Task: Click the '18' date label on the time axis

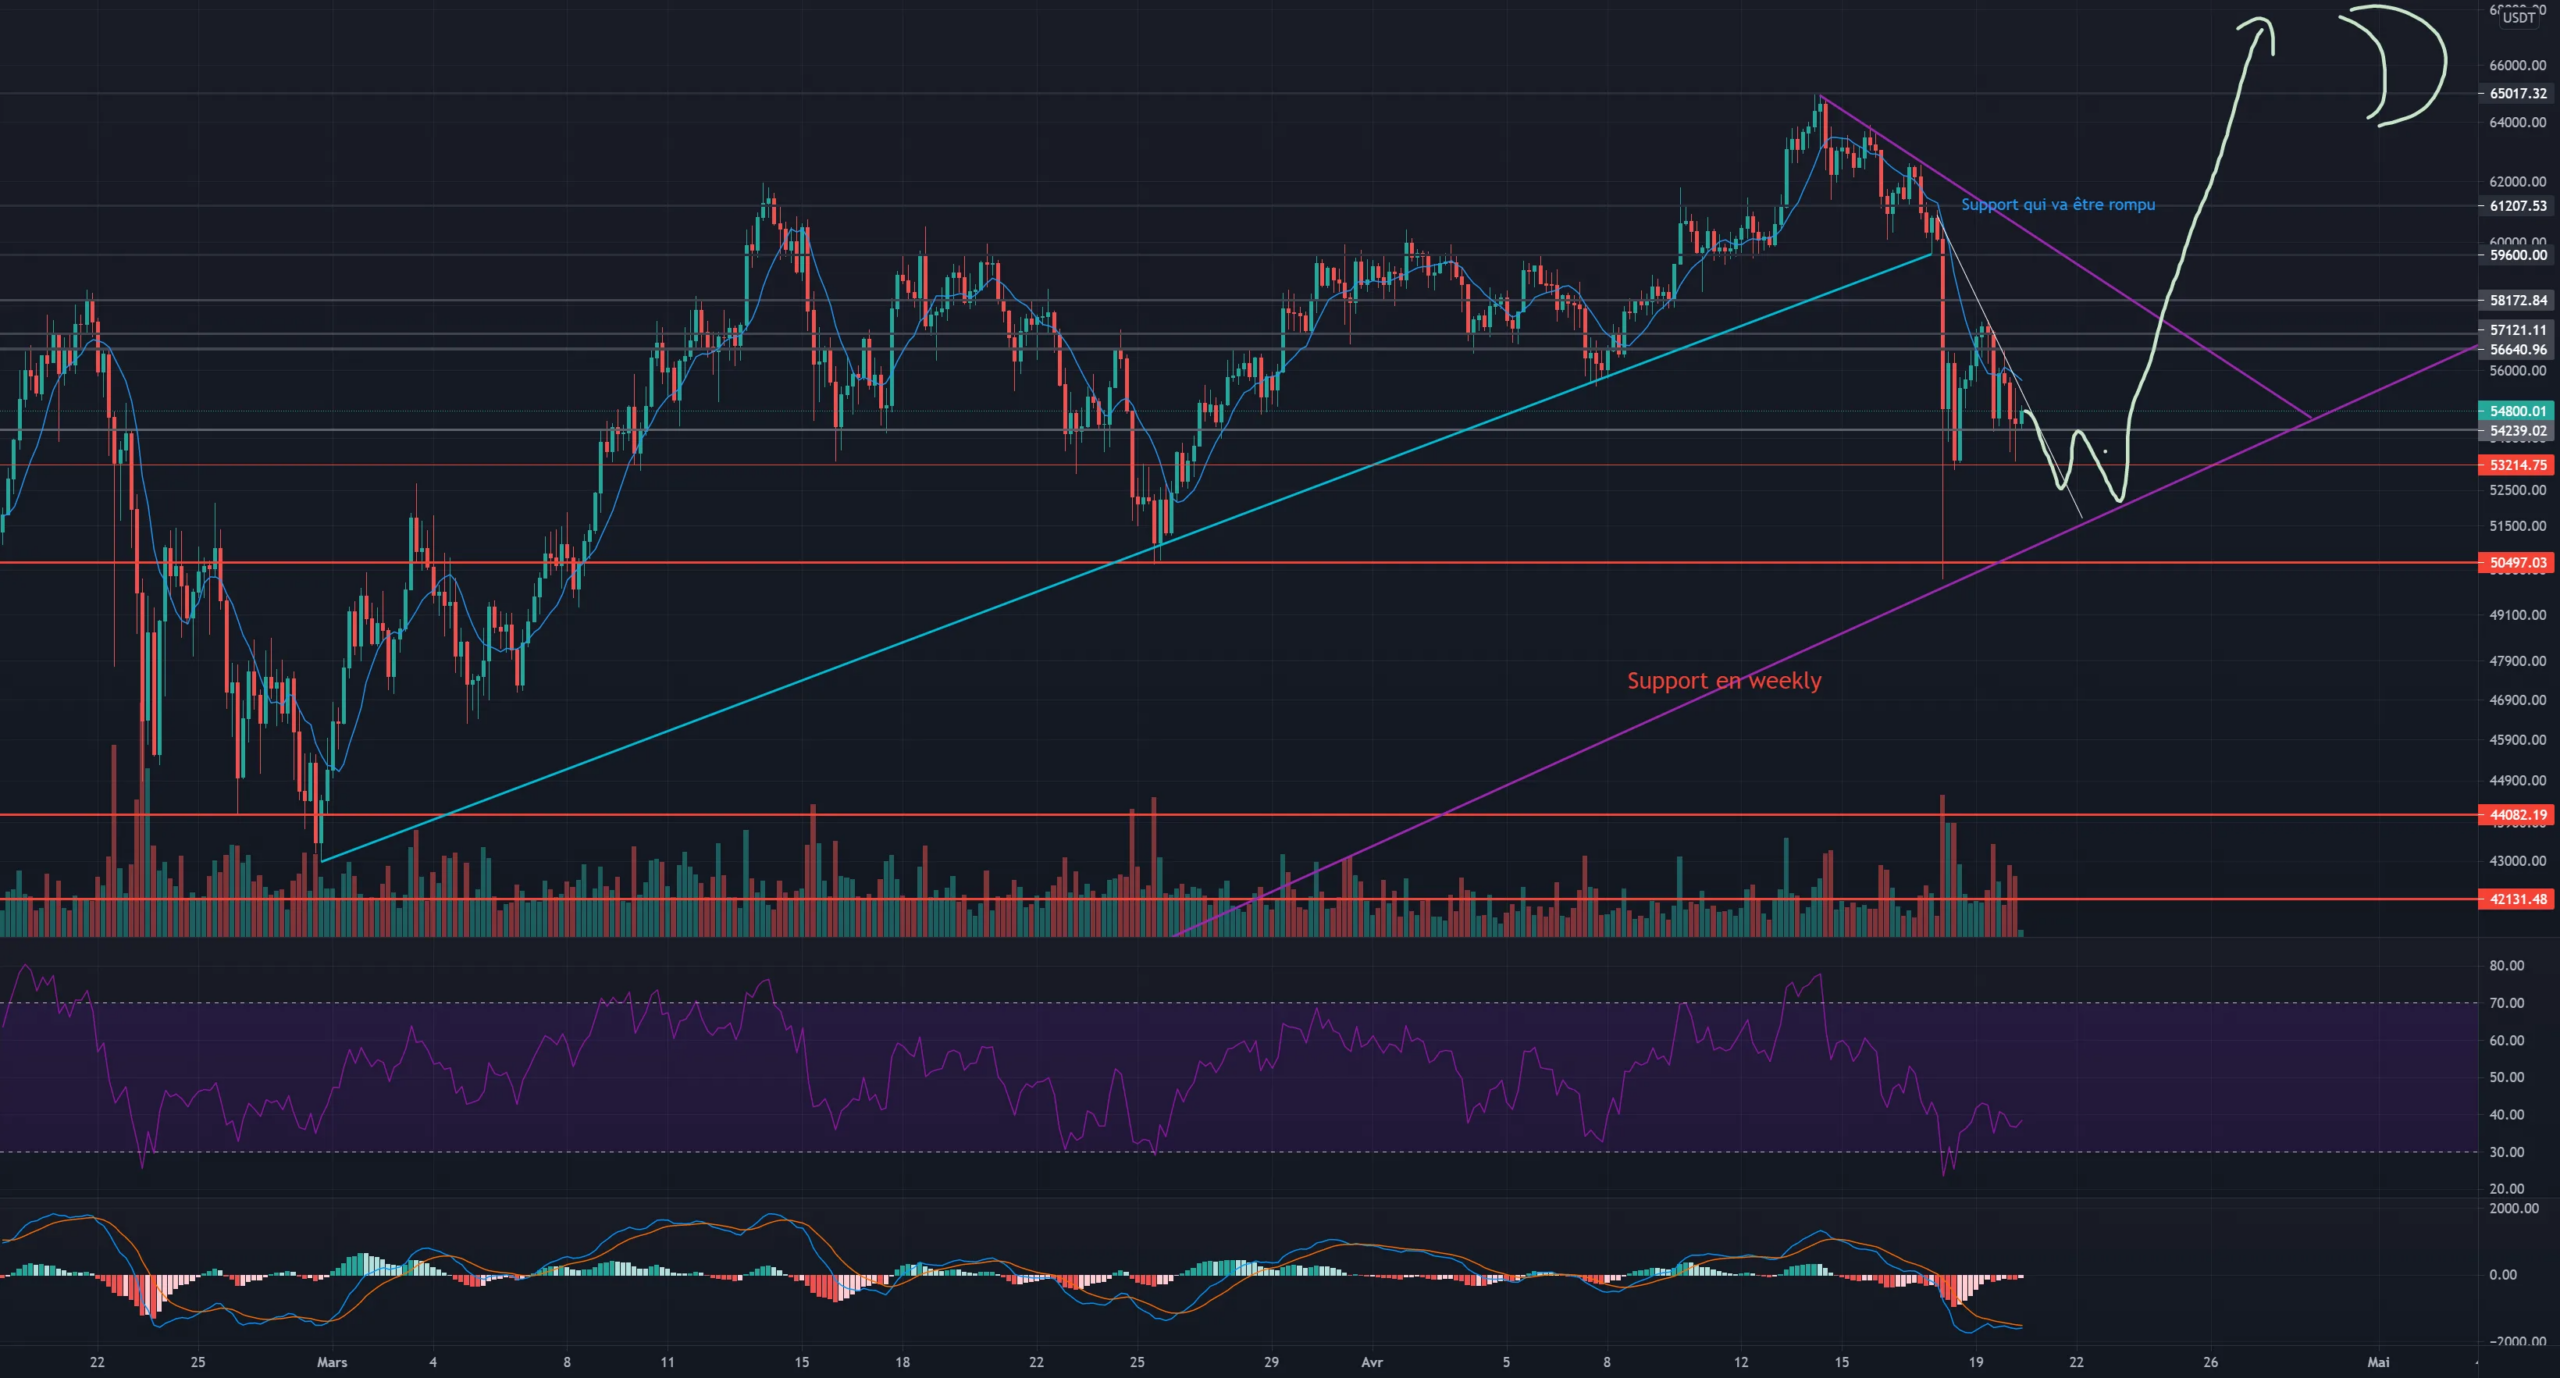Action: [902, 1362]
